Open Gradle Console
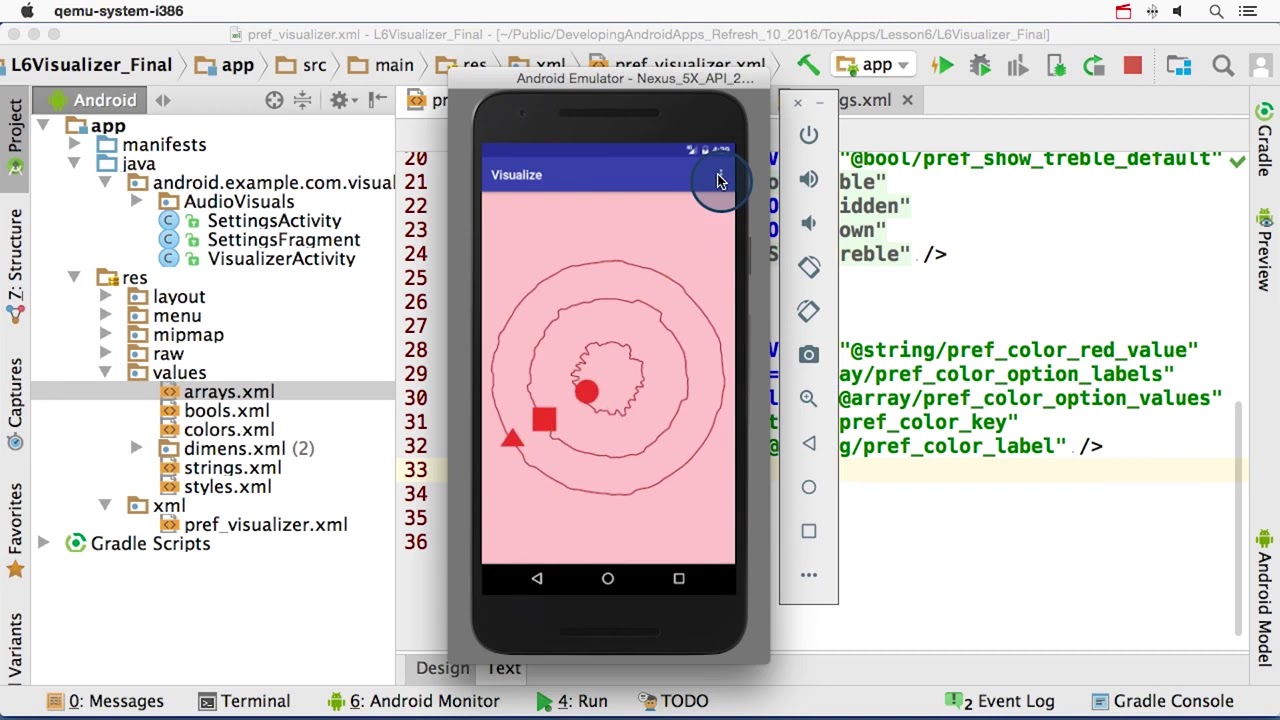The image size is (1280, 720). (1163, 701)
